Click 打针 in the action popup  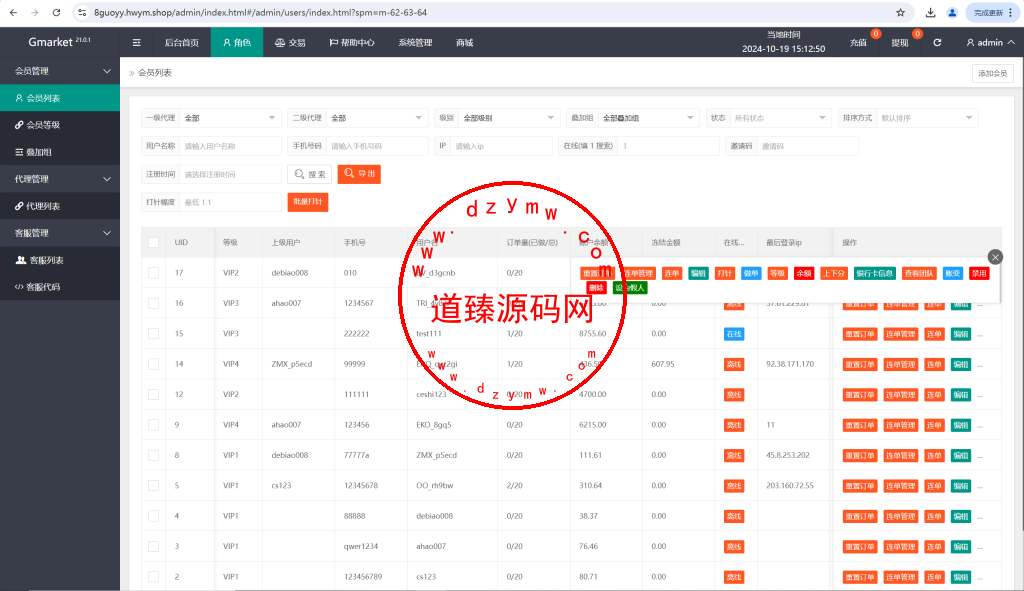click(x=725, y=274)
